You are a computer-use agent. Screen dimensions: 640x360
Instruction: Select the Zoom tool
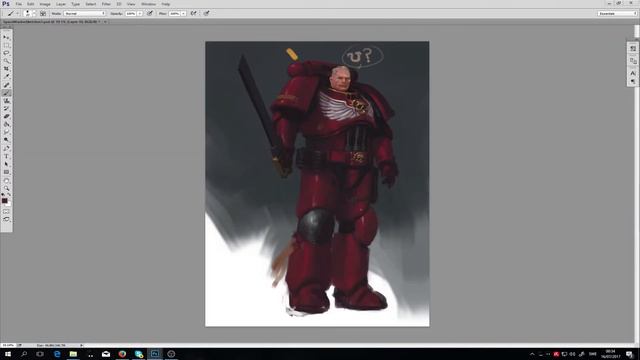click(6, 188)
